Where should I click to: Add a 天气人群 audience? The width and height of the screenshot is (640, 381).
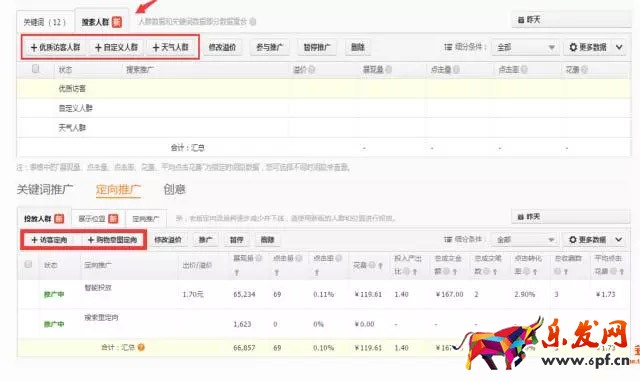(171, 47)
